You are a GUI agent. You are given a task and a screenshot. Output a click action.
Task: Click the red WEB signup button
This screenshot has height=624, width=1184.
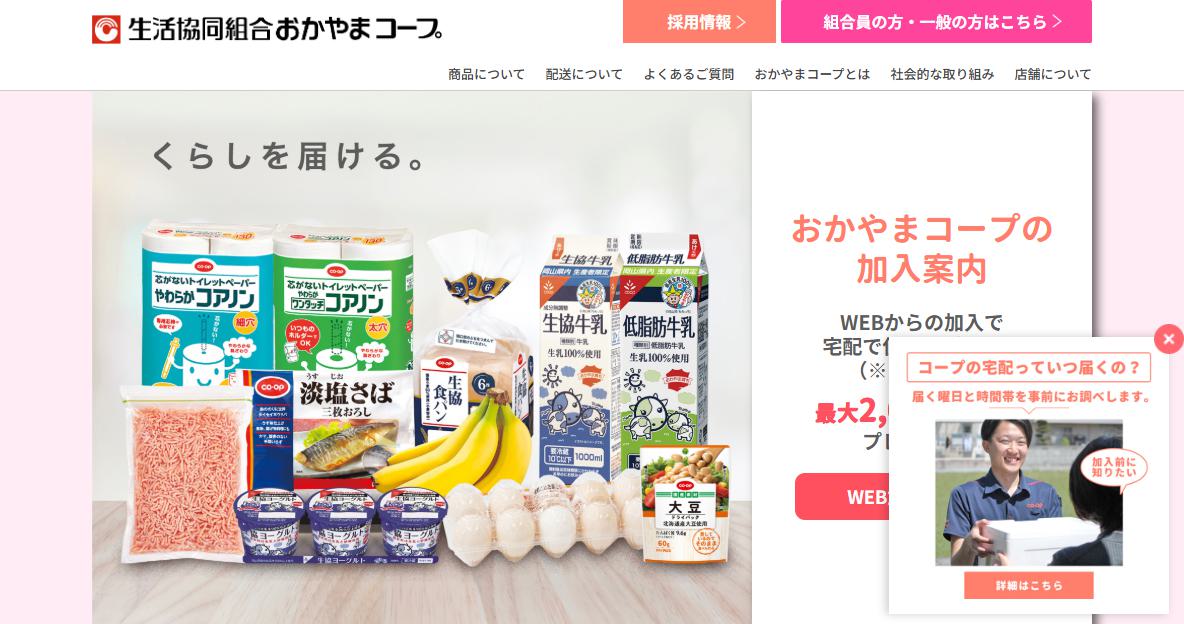pyautogui.click(x=842, y=496)
